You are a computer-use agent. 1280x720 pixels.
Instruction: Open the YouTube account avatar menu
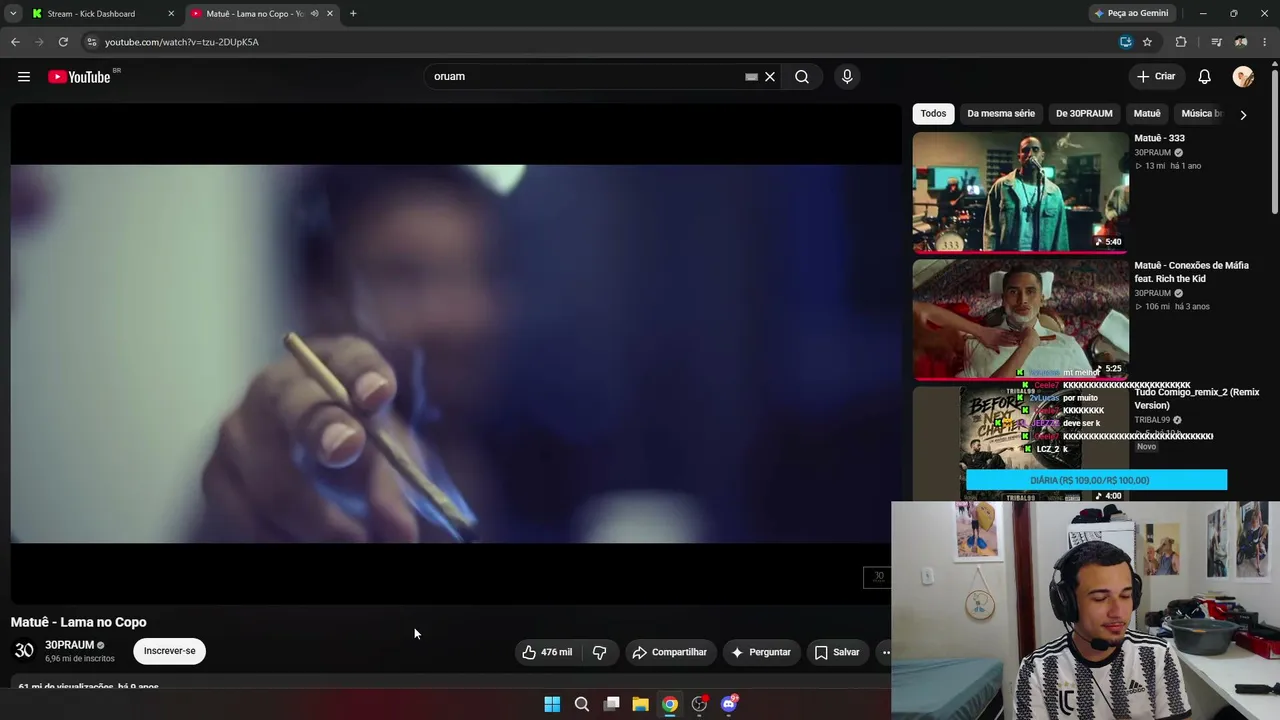pyautogui.click(x=1243, y=77)
